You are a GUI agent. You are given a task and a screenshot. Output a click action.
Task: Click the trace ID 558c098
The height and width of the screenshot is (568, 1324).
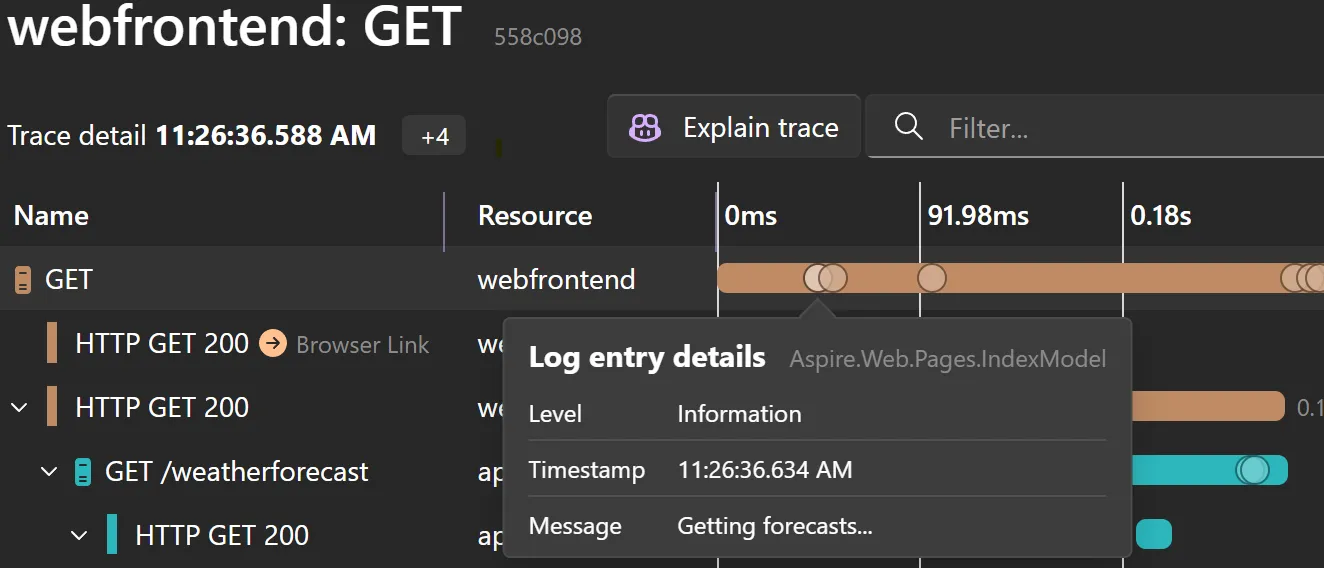538,37
